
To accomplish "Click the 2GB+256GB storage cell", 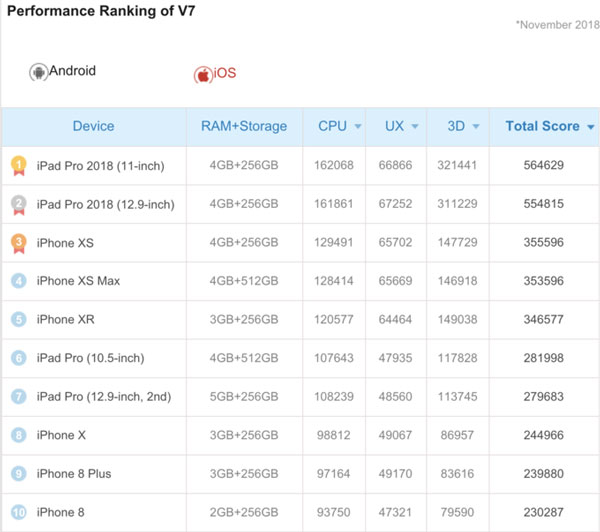I will tap(244, 512).
